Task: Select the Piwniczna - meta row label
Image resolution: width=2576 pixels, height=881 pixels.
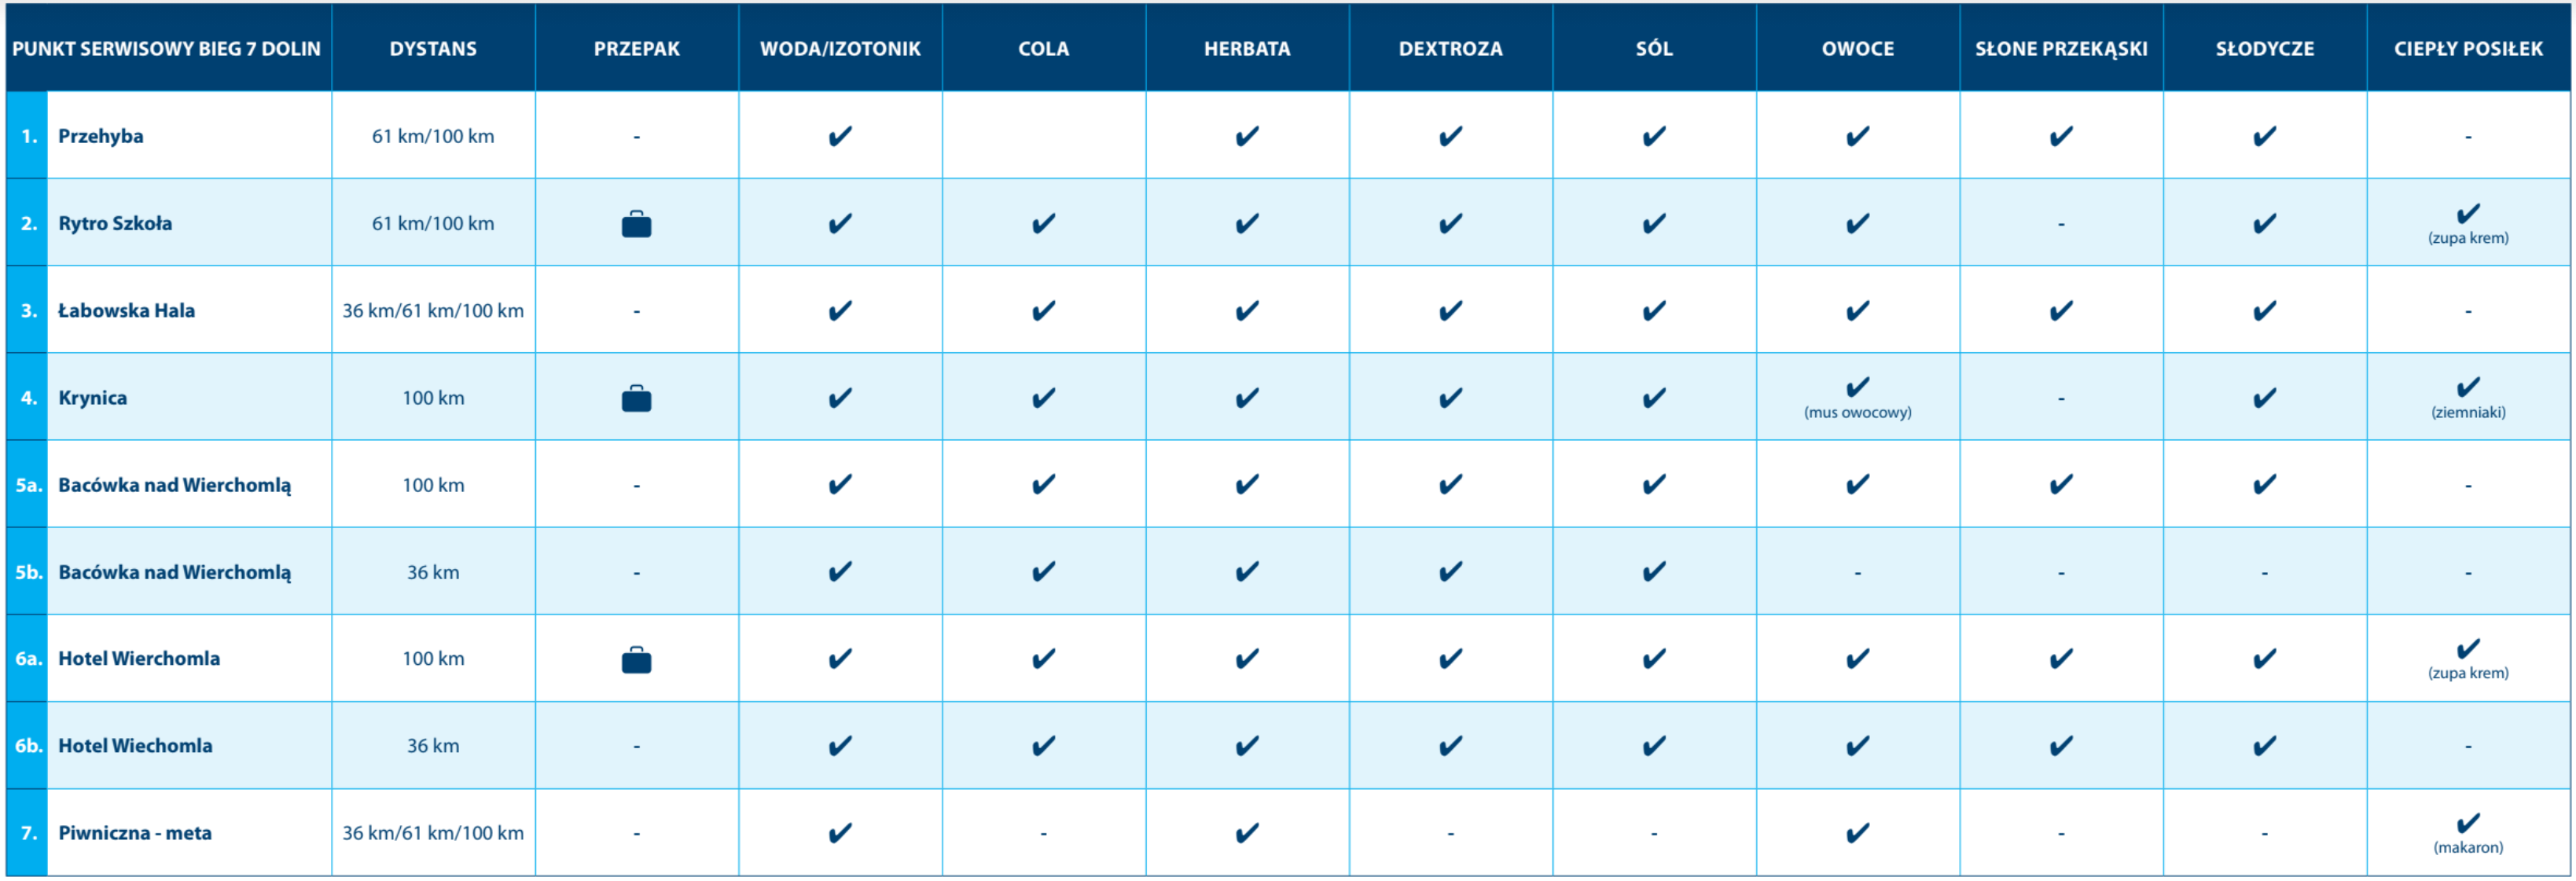Action: click(x=135, y=833)
